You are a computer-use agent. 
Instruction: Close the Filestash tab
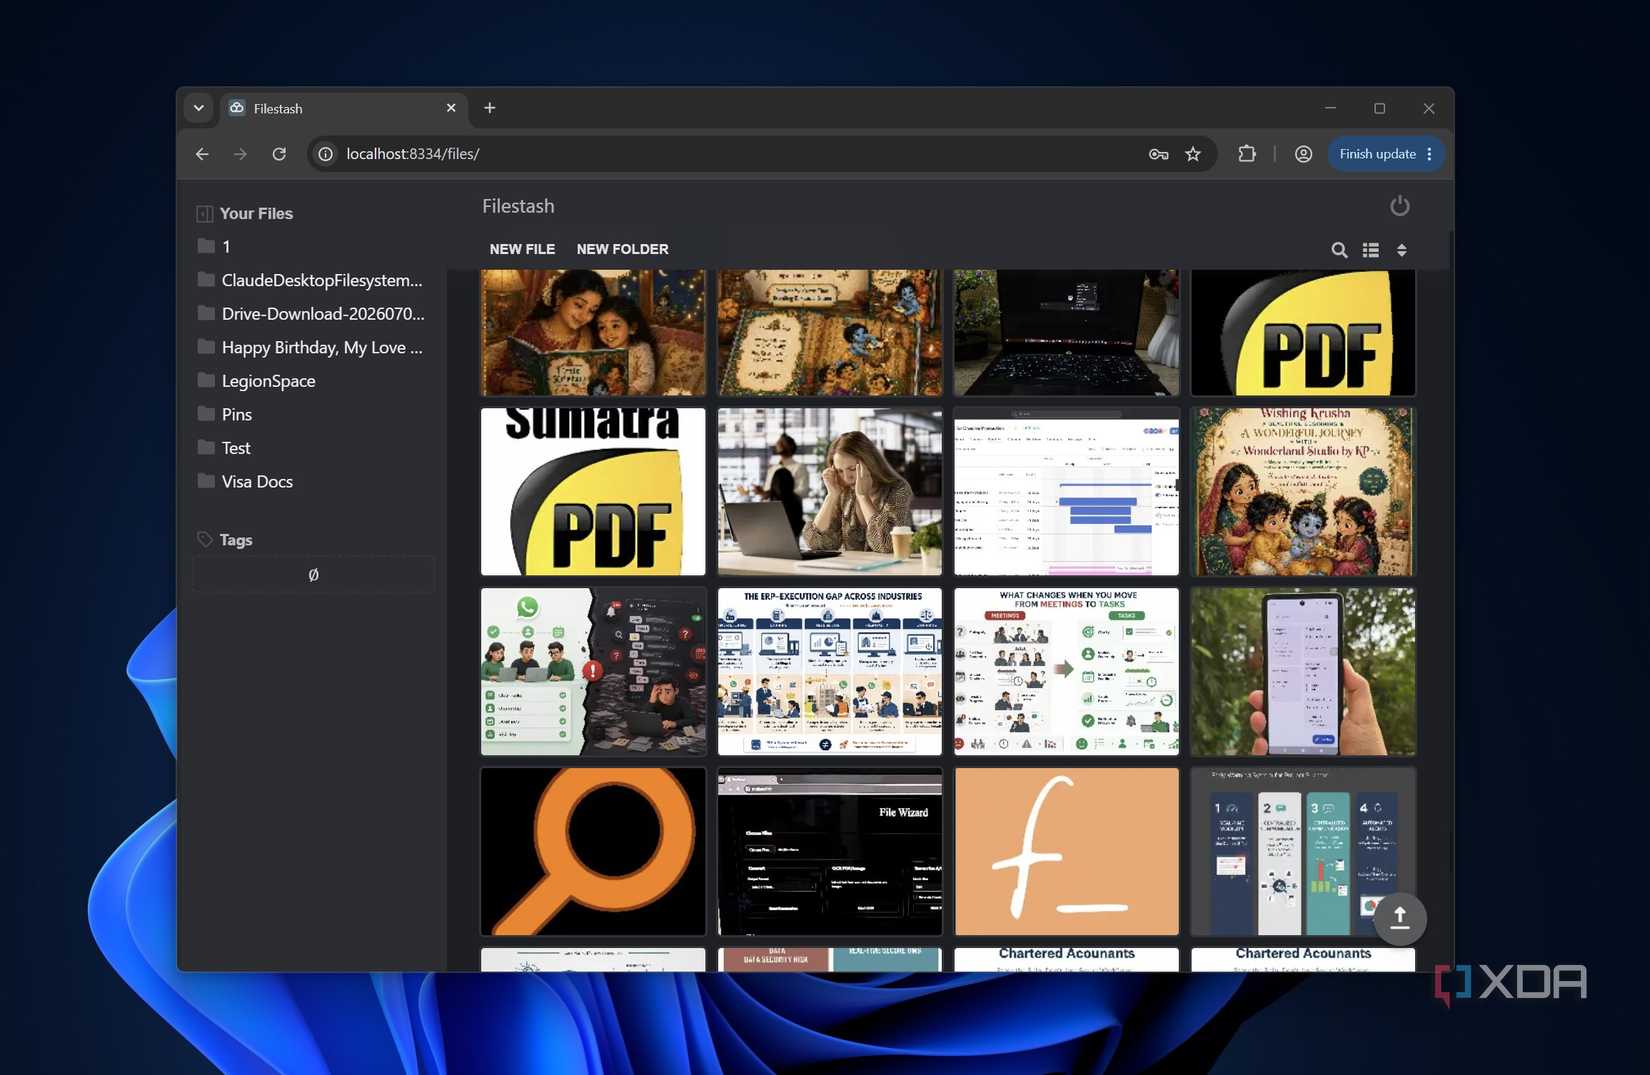(x=451, y=108)
